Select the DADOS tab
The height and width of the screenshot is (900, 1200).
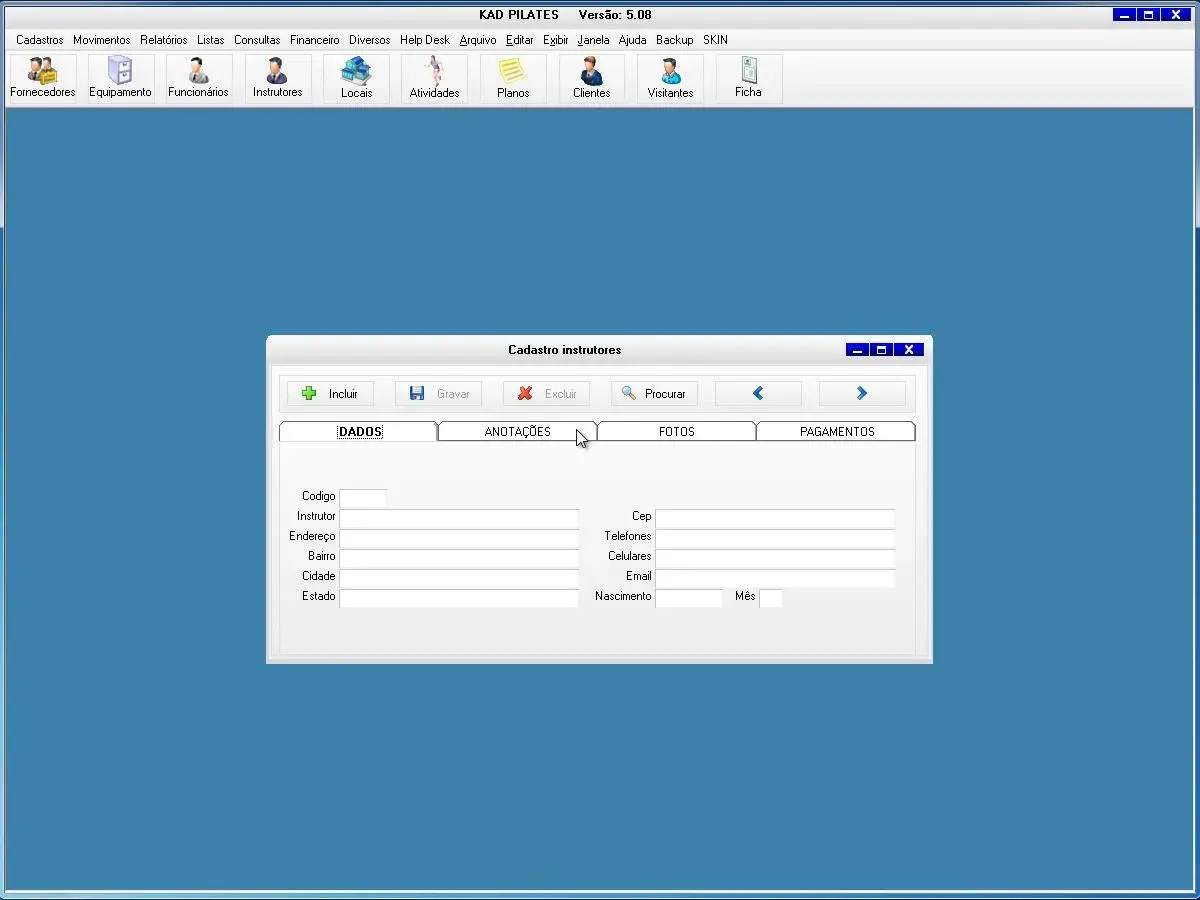[x=358, y=431]
